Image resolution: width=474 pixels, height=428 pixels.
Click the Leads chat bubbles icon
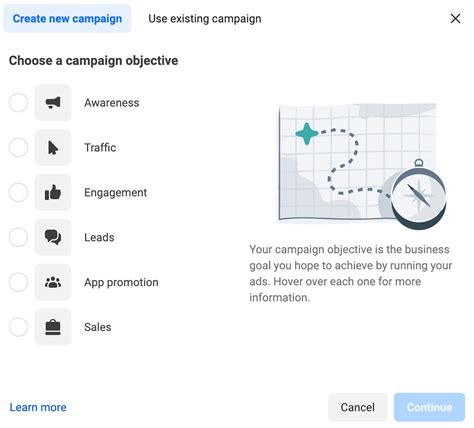[x=53, y=237]
